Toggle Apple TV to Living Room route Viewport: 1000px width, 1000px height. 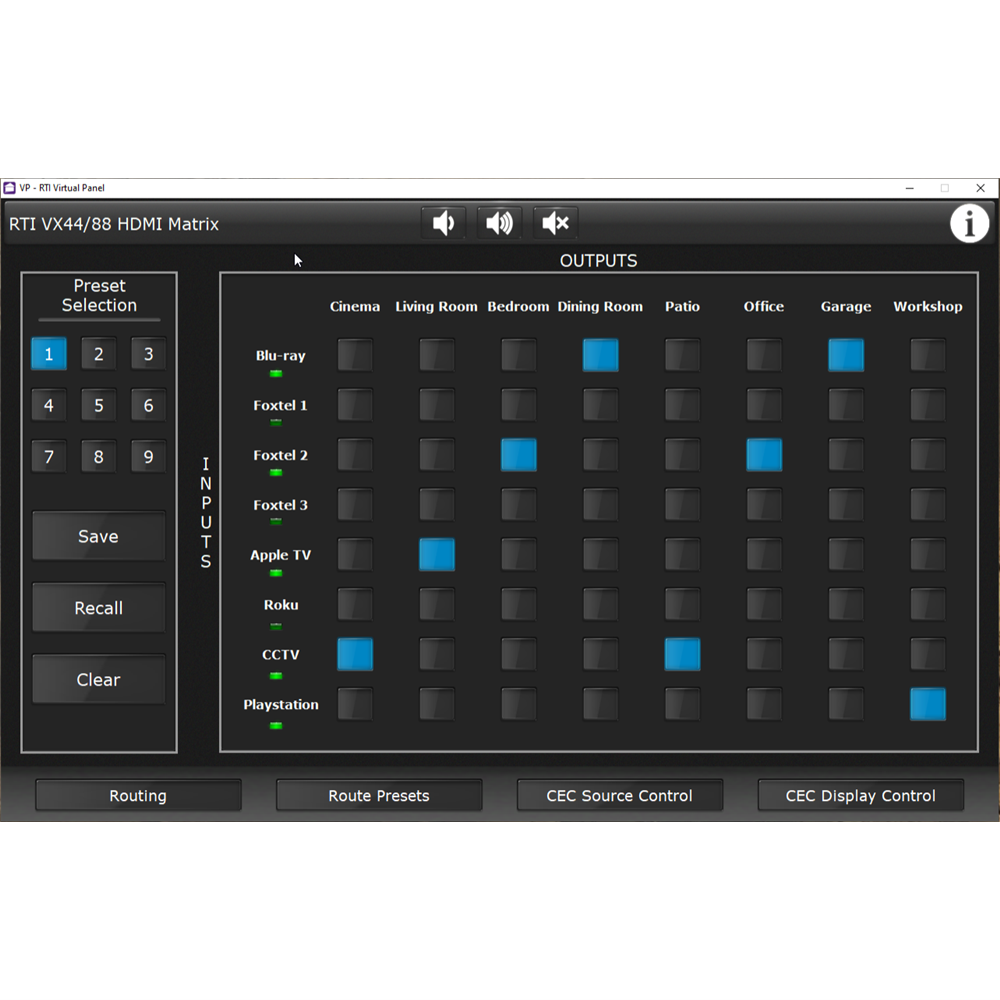[437, 555]
